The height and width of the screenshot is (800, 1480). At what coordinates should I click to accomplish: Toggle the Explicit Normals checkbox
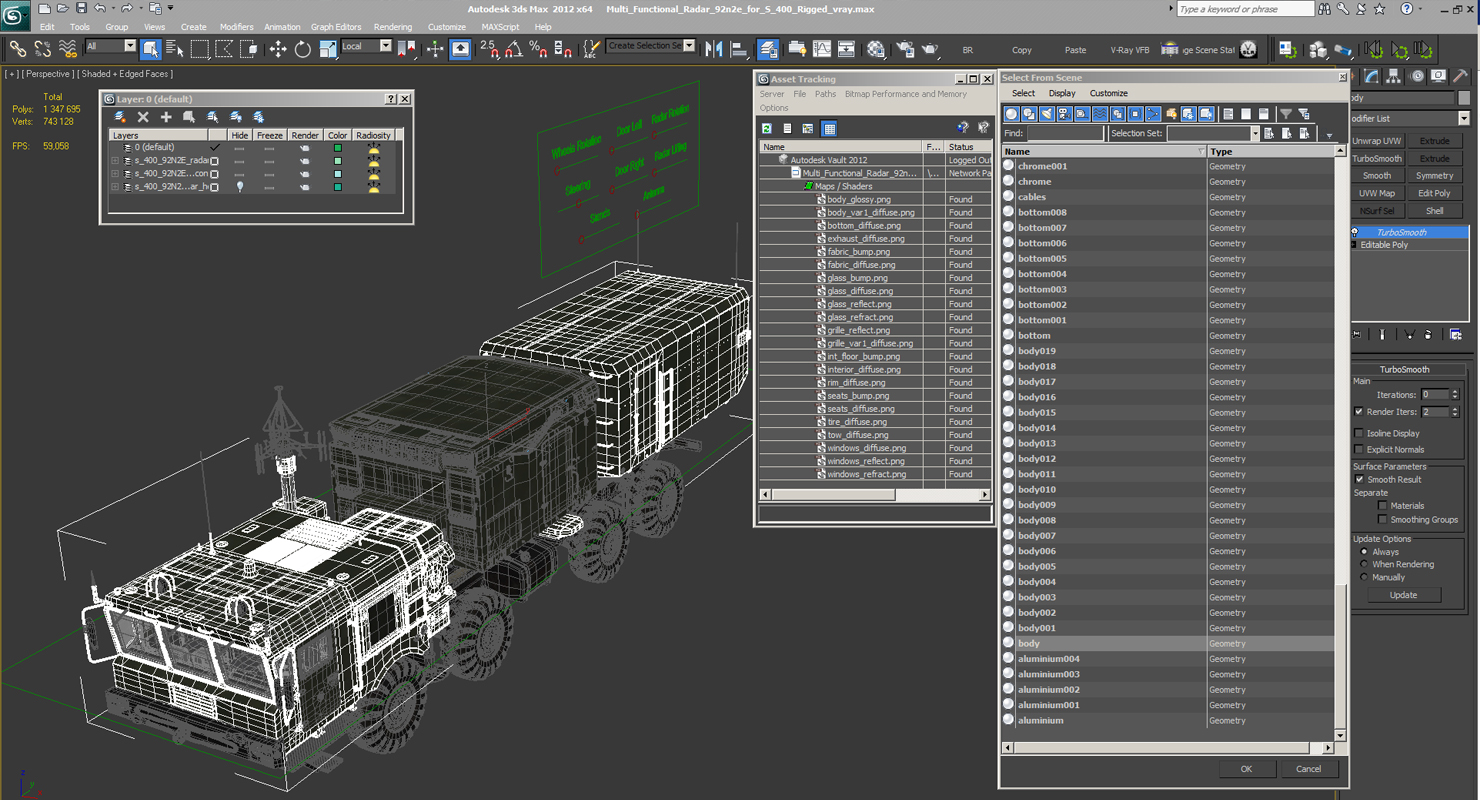(1359, 449)
